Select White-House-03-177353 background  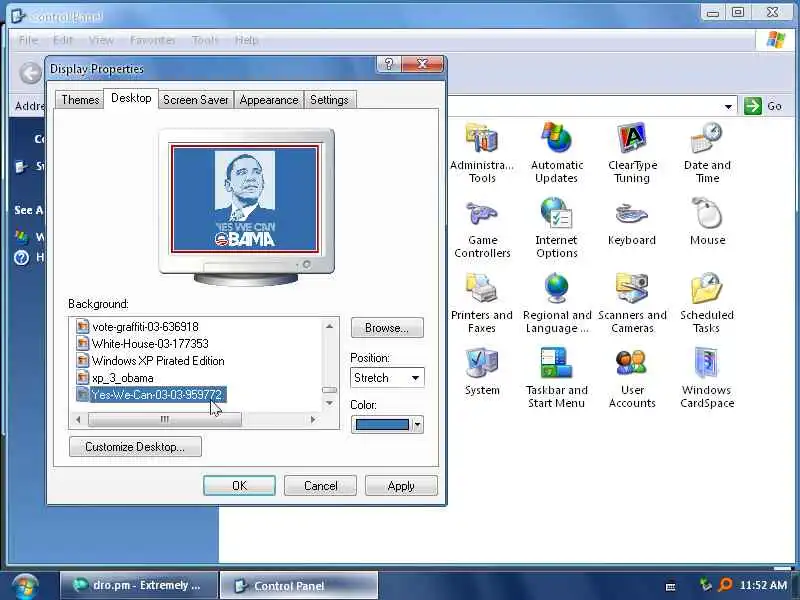pyautogui.click(x=143, y=344)
